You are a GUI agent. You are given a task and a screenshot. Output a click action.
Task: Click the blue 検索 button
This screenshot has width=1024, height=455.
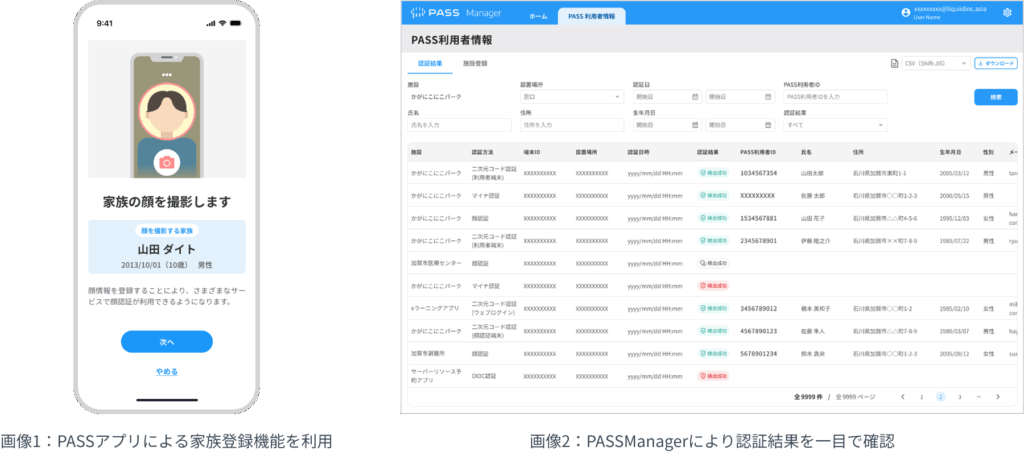pos(995,97)
